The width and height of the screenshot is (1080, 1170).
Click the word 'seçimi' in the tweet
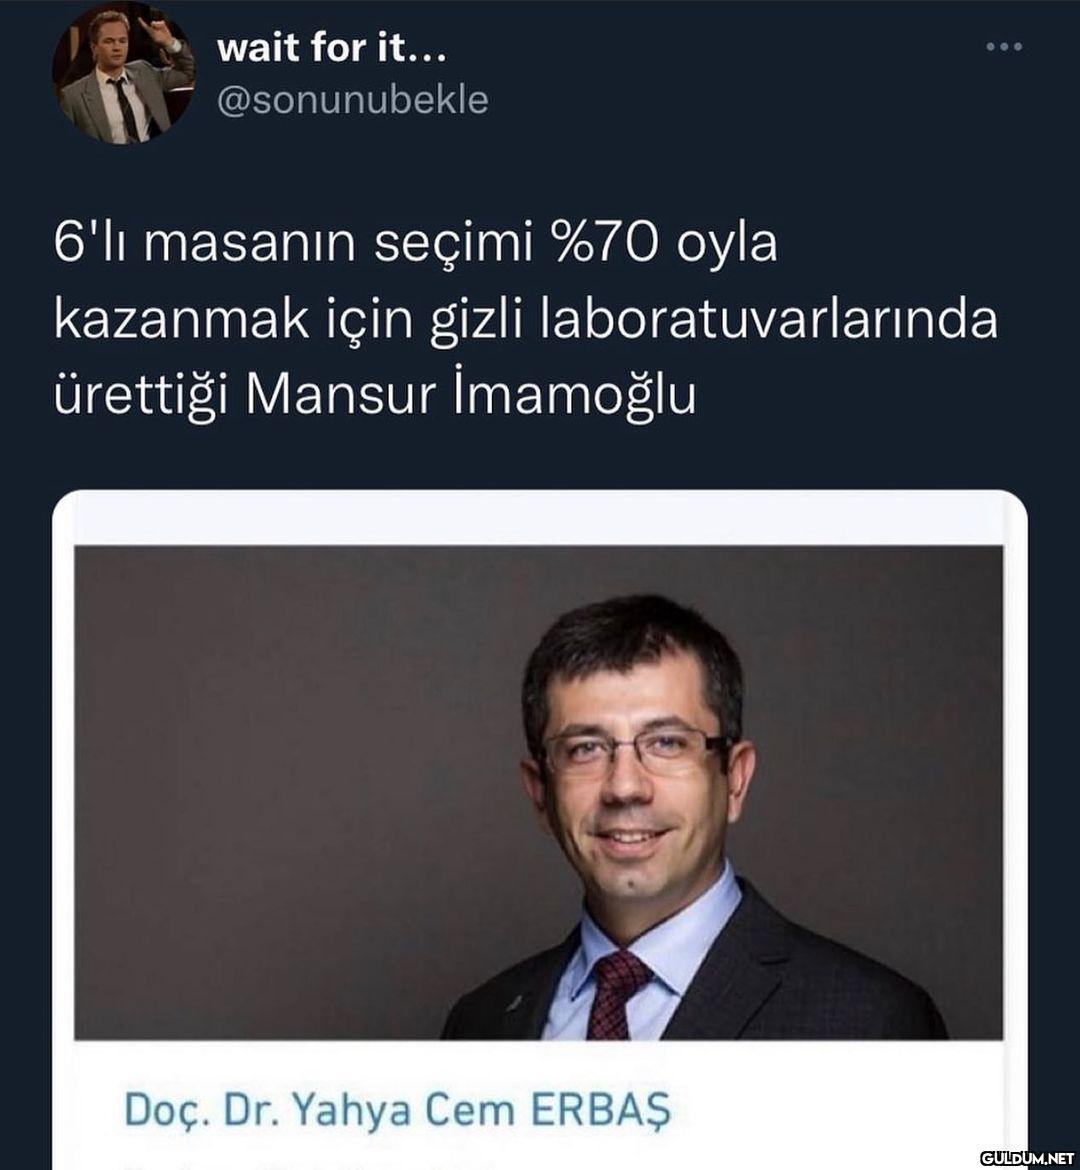tap(453, 246)
